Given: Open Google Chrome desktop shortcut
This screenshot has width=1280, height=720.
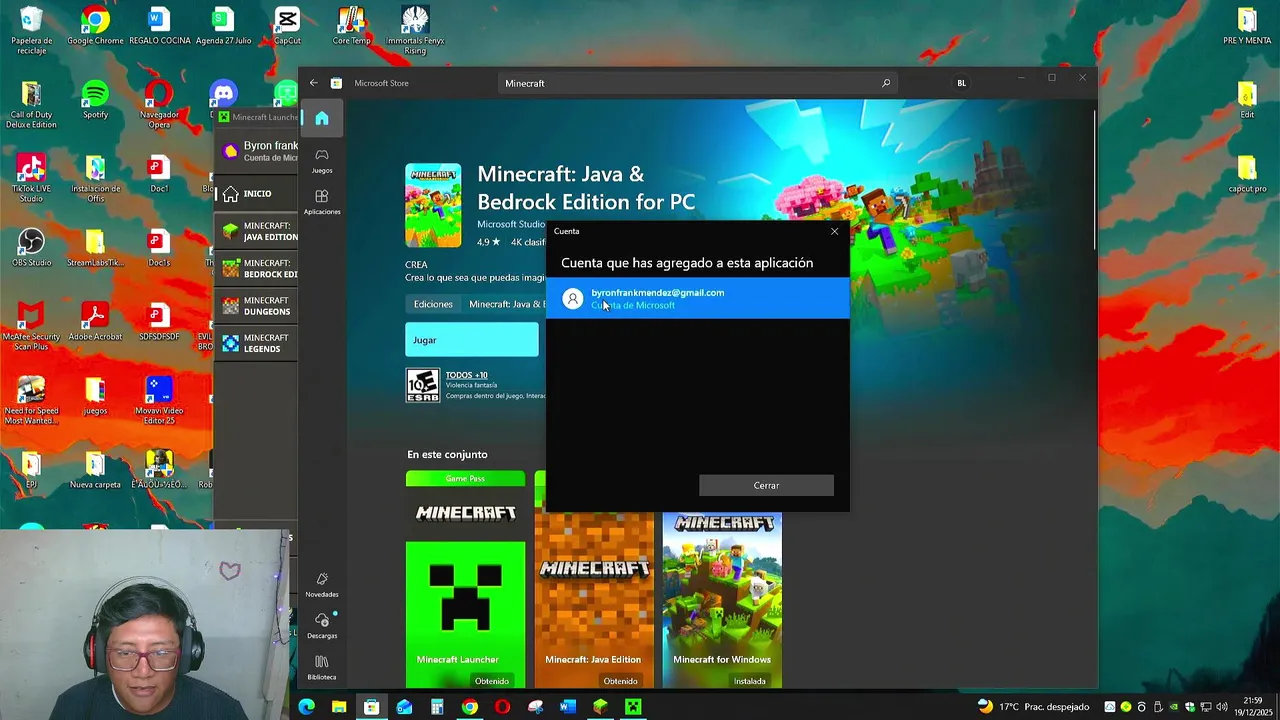Looking at the screenshot, I should (95, 27).
